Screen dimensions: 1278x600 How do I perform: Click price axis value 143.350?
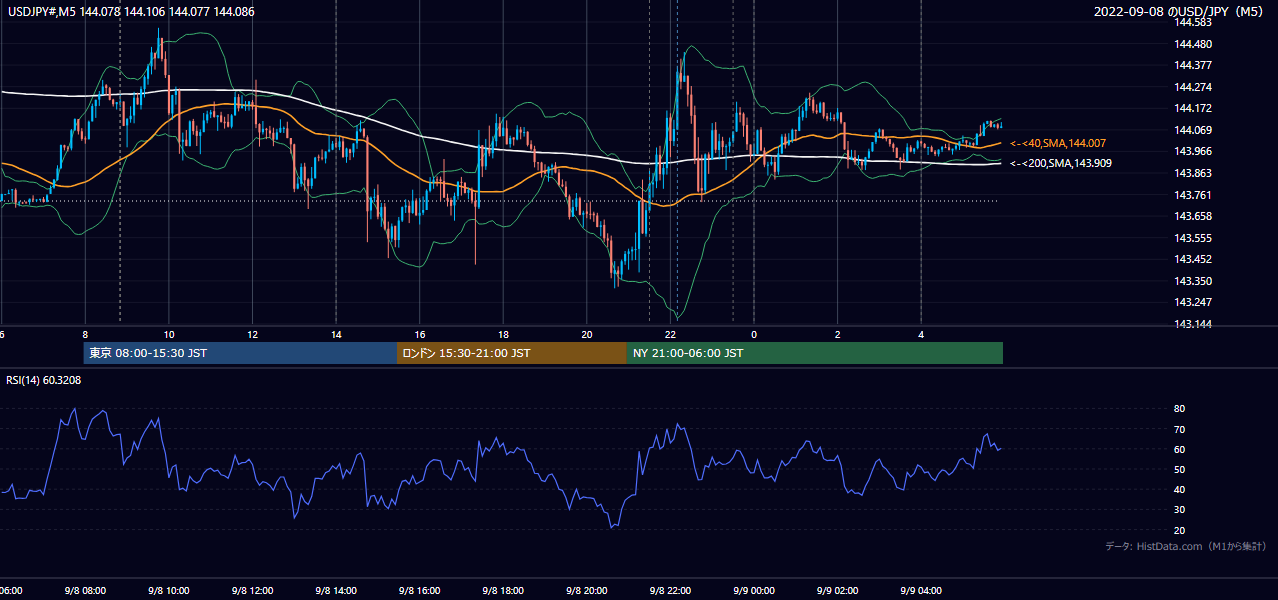[x=1194, y=281]
